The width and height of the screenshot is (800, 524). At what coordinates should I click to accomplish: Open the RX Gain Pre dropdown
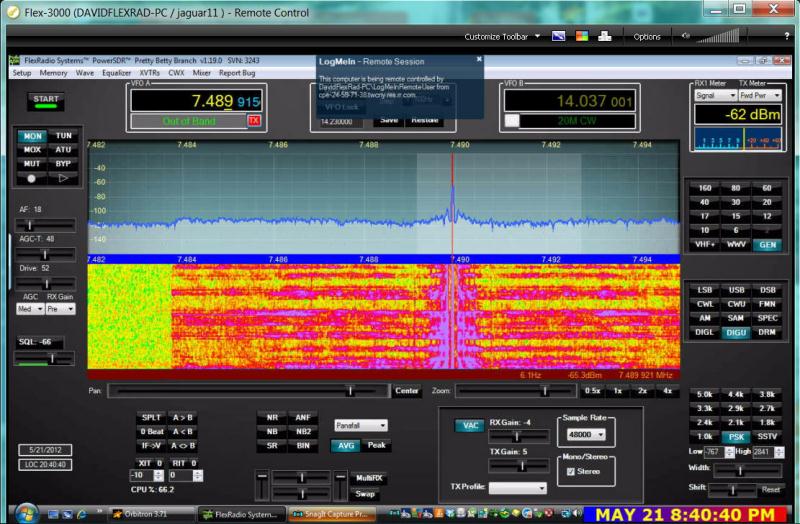tap(60, 309)
